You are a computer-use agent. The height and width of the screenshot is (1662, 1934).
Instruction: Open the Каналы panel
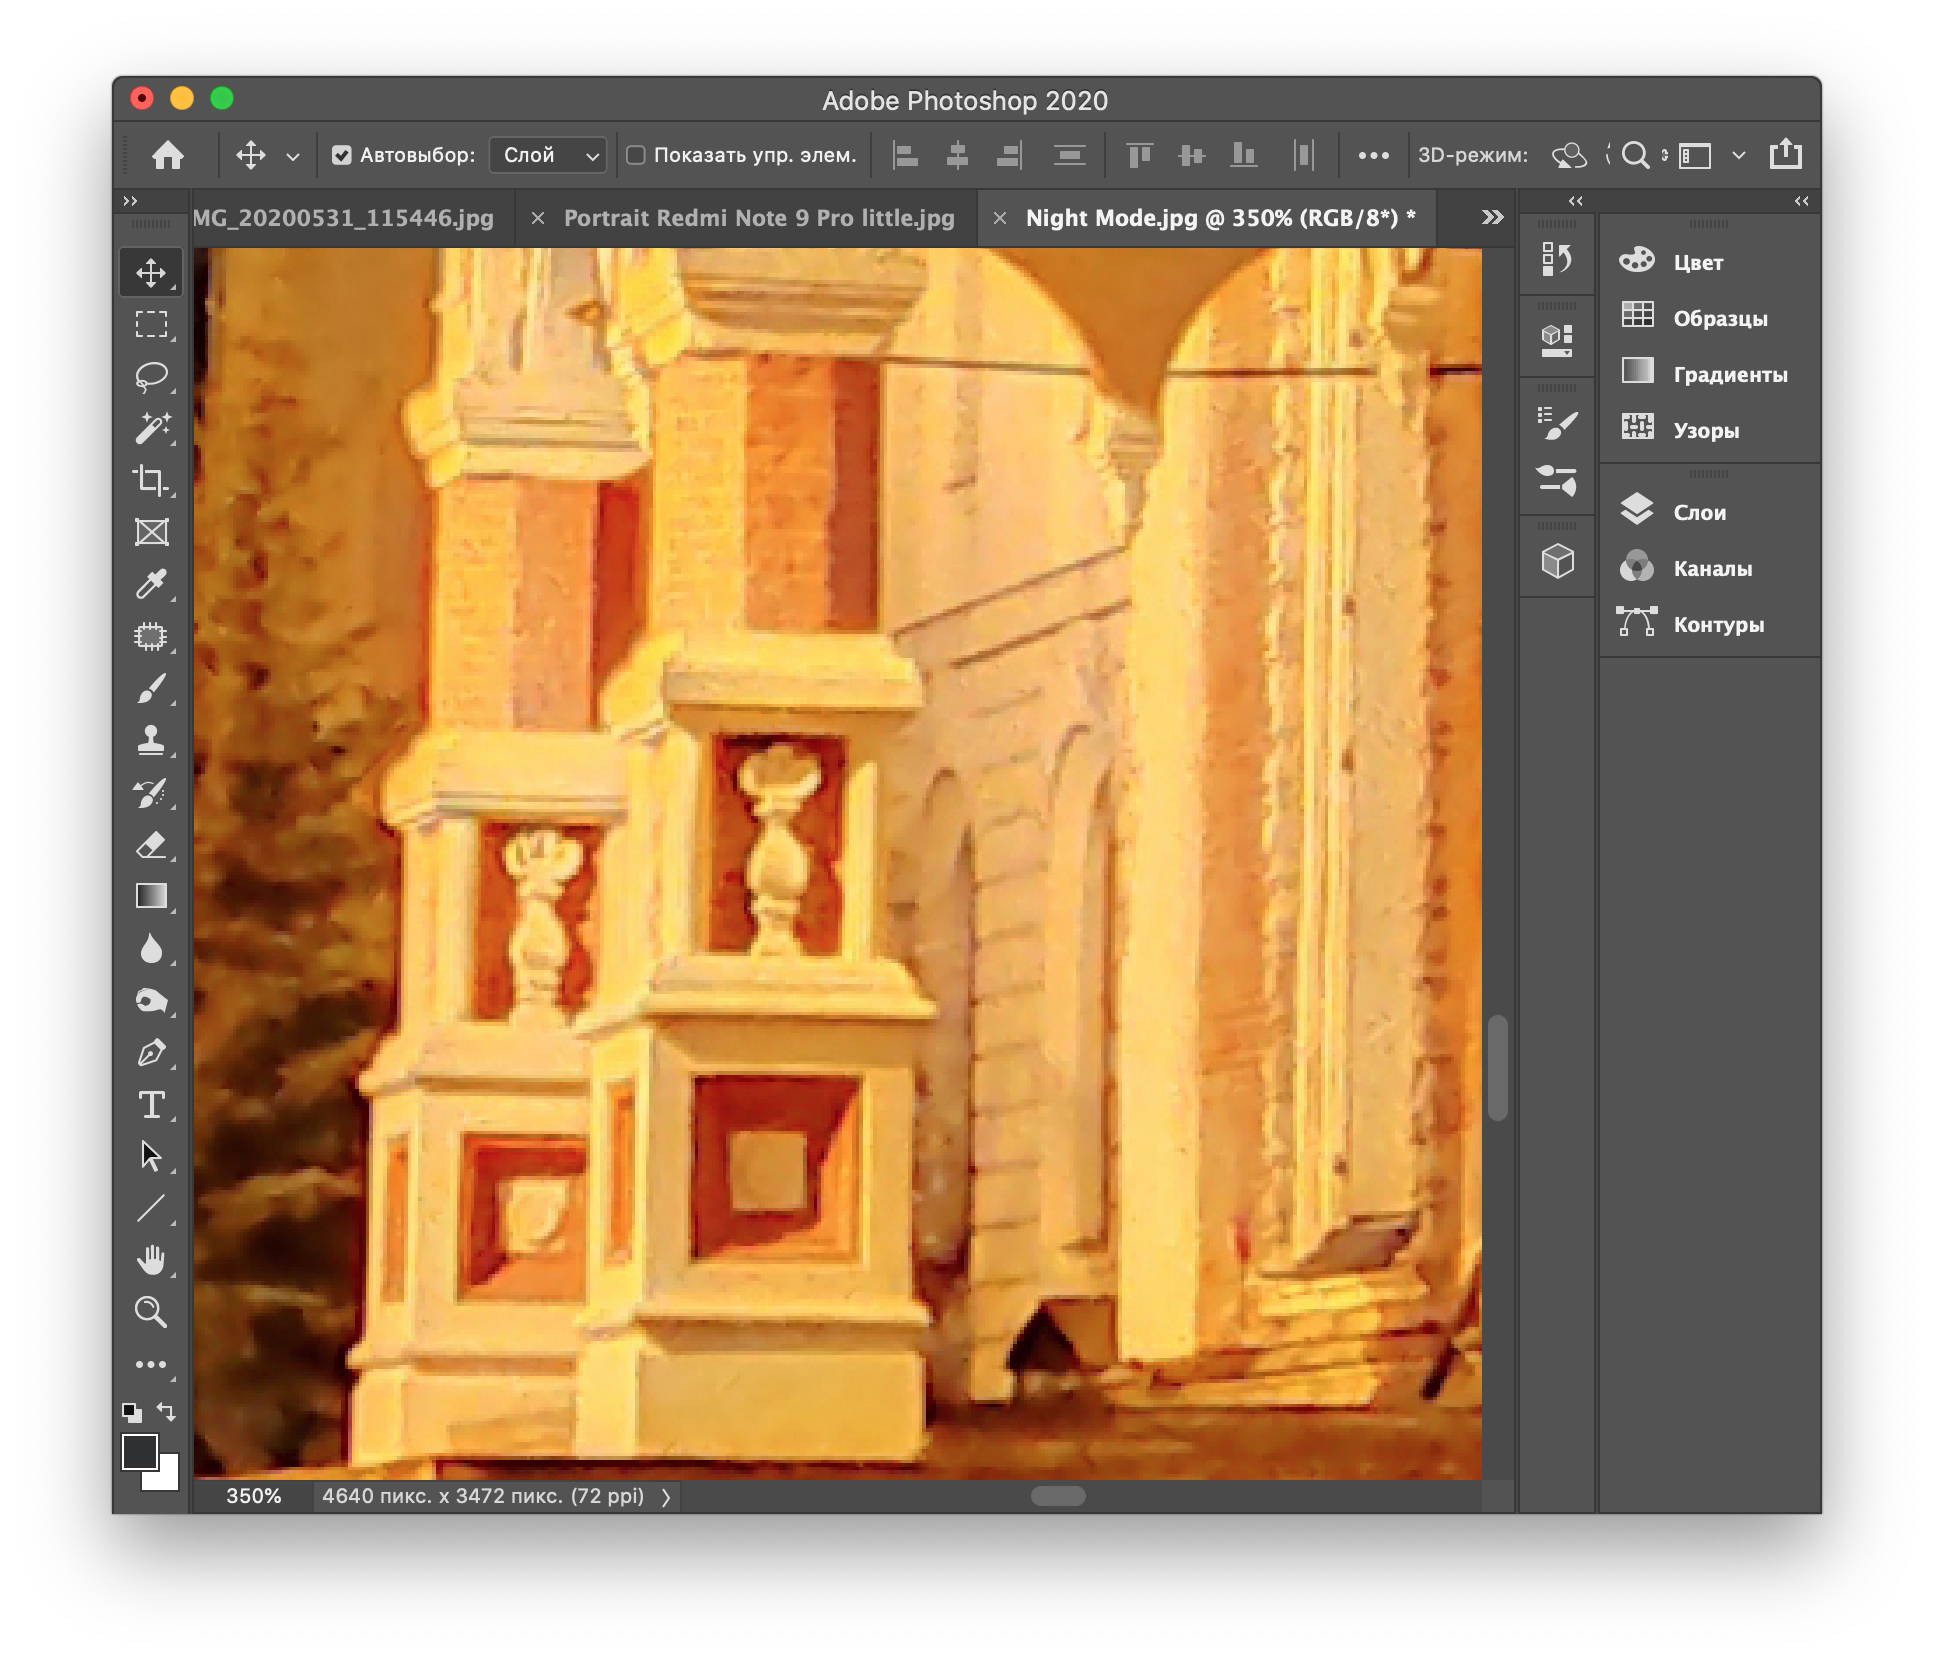click(x=1712, y=568)
